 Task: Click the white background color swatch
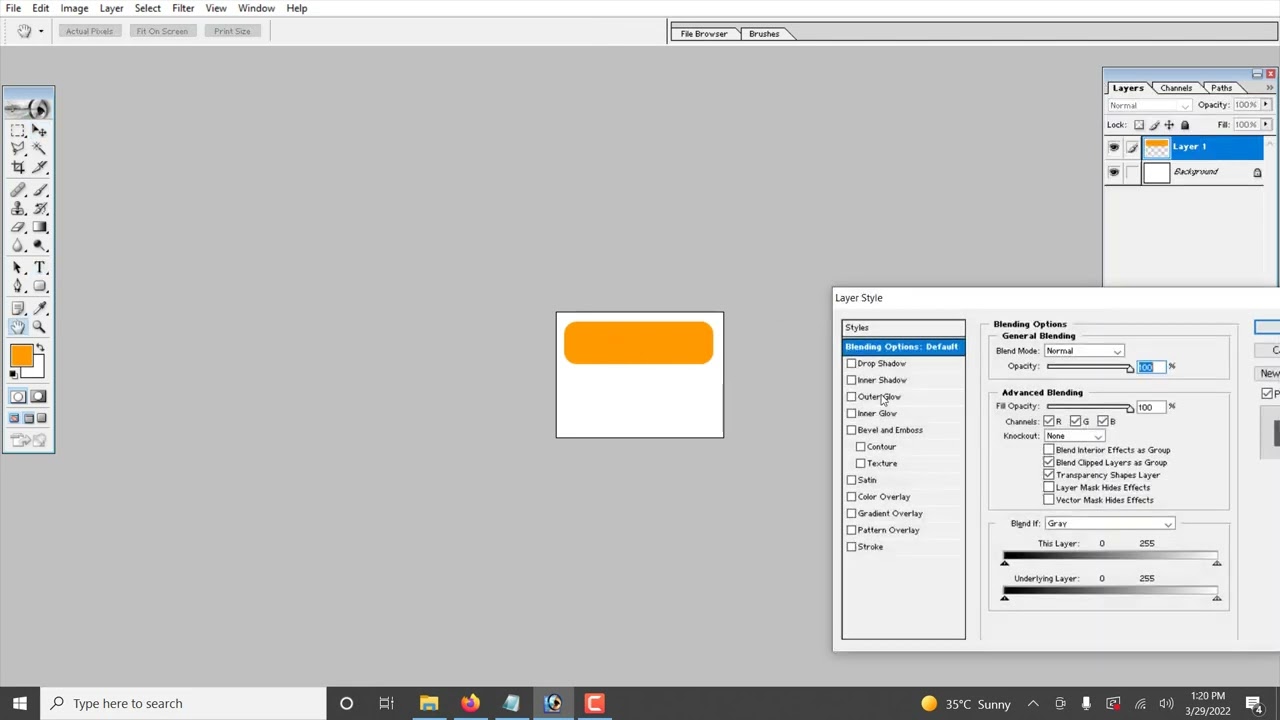[x=38, y=369]
